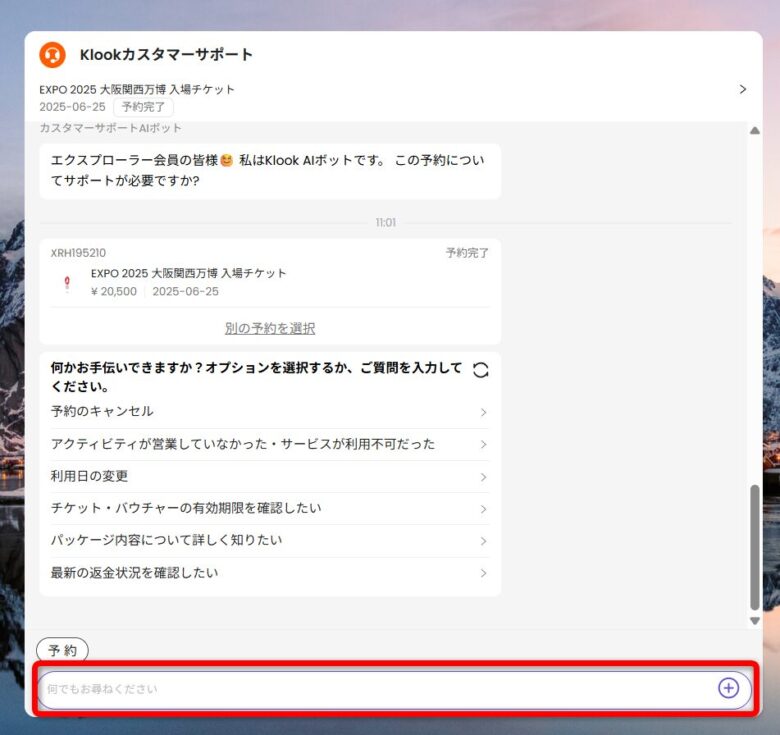
Task: Click chevron next to 予約のキャンセル
Action: pyautogui.click(x=483, y=412)
